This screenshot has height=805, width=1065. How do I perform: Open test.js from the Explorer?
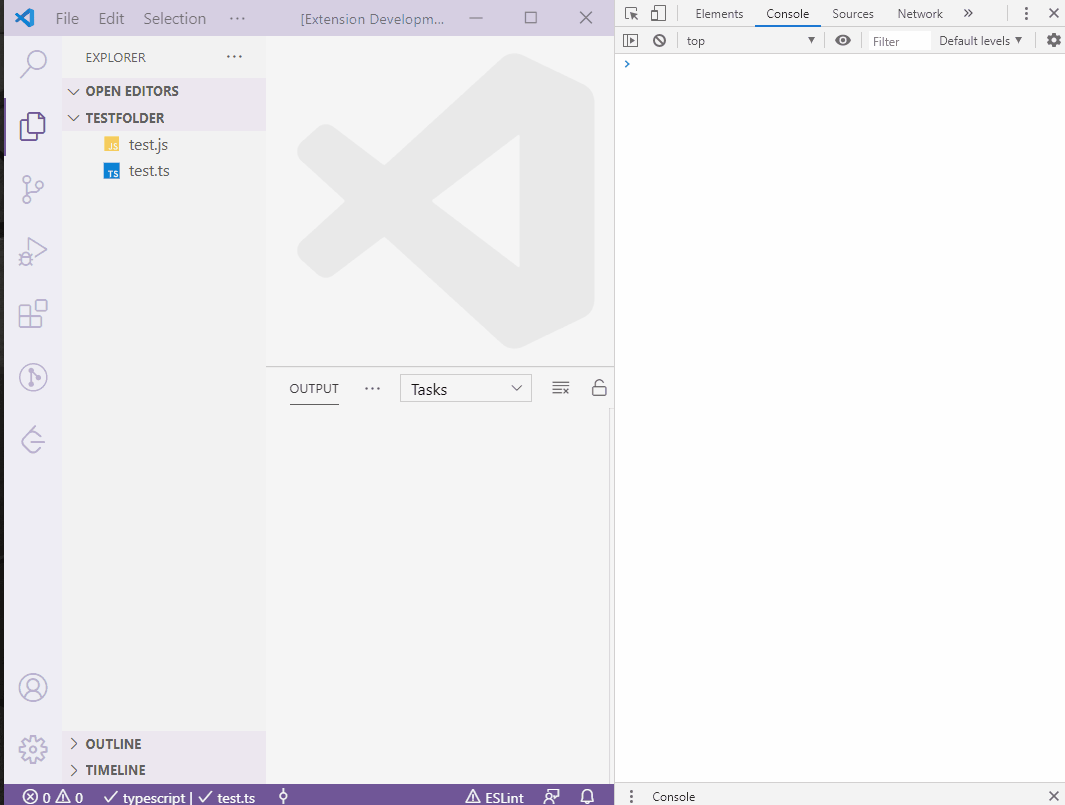tap(148, 144)
